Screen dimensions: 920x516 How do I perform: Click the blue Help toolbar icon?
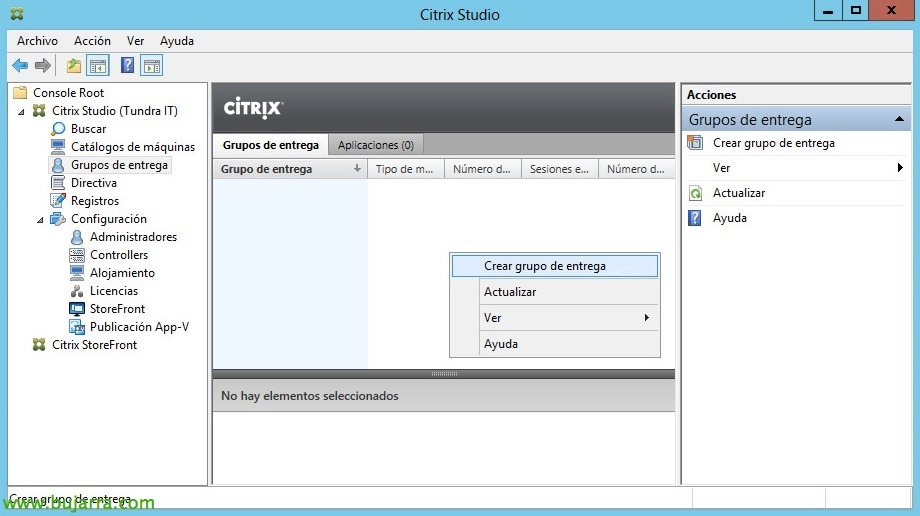click(127, 65)
